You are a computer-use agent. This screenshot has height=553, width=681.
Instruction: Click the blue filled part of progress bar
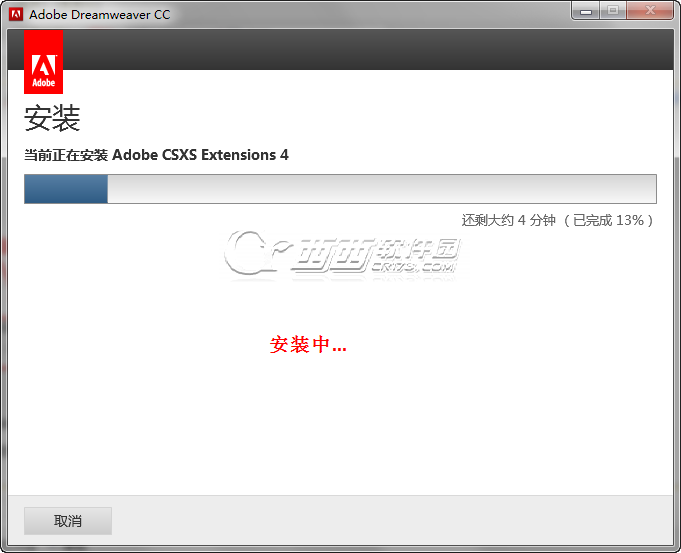coord(66,189)
